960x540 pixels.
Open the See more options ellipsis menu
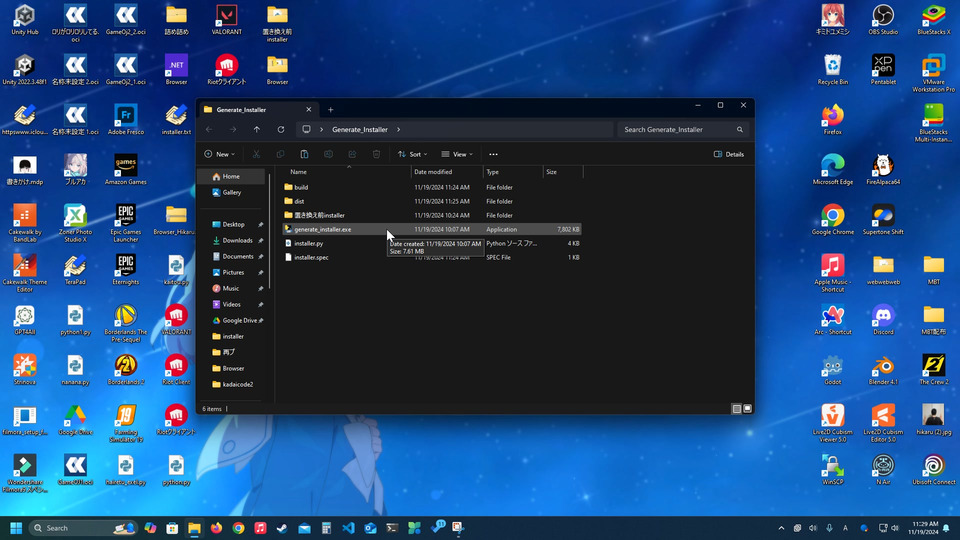pyautogui.click(x=493, y=154)
